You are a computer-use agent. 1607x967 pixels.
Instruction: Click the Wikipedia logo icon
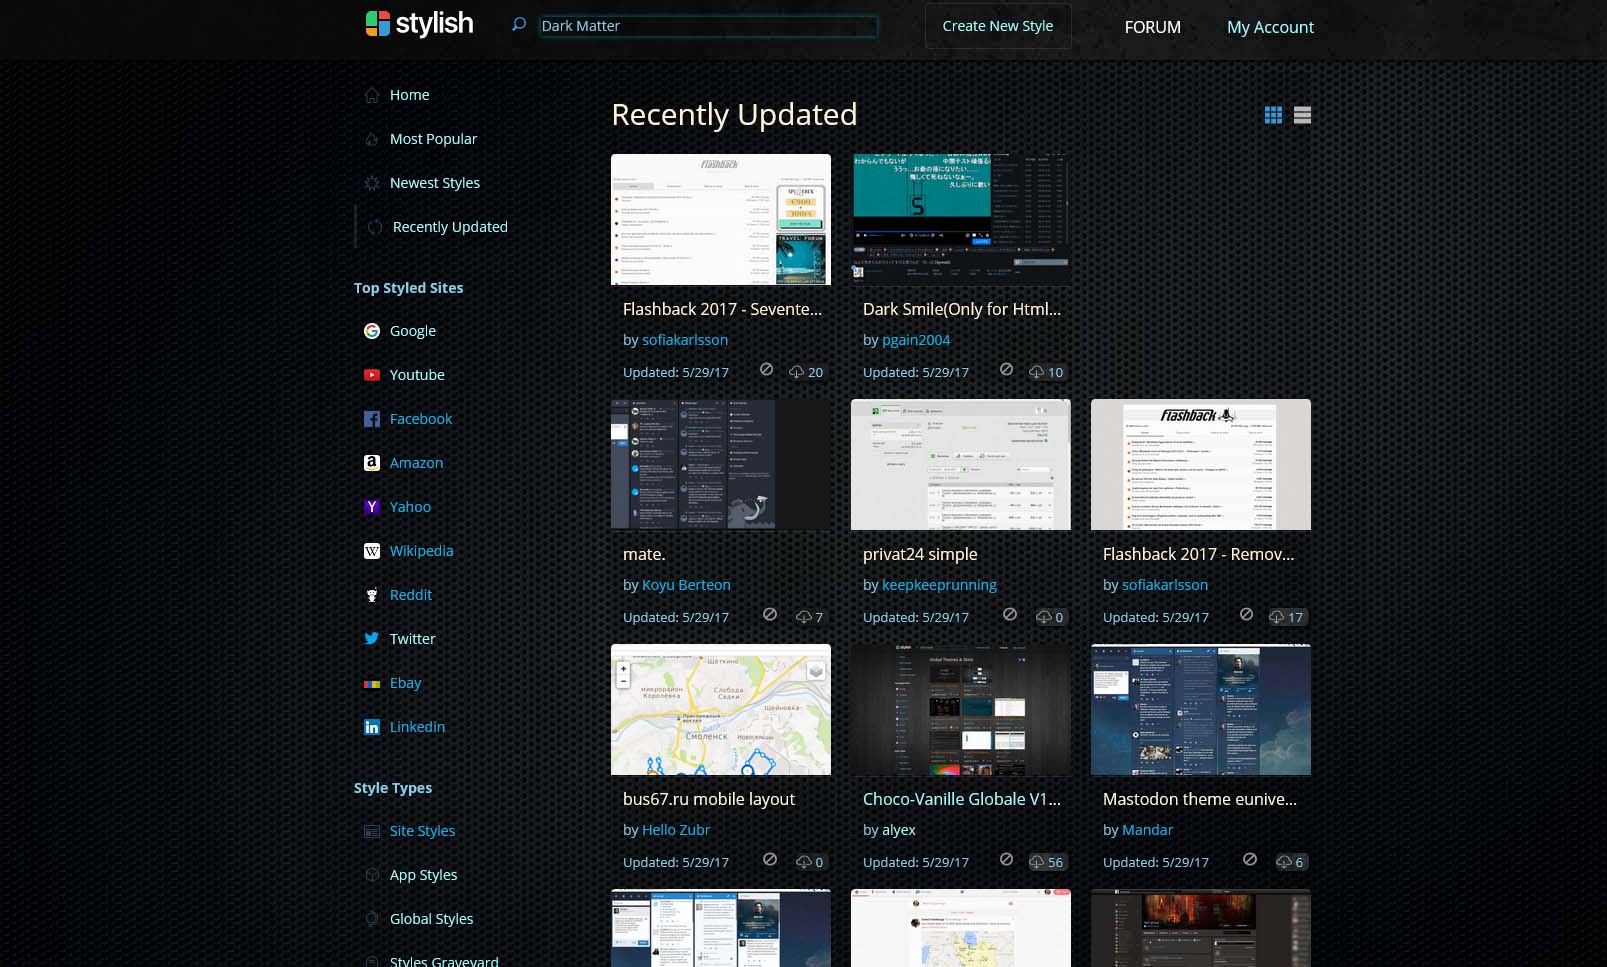[372, 551]
